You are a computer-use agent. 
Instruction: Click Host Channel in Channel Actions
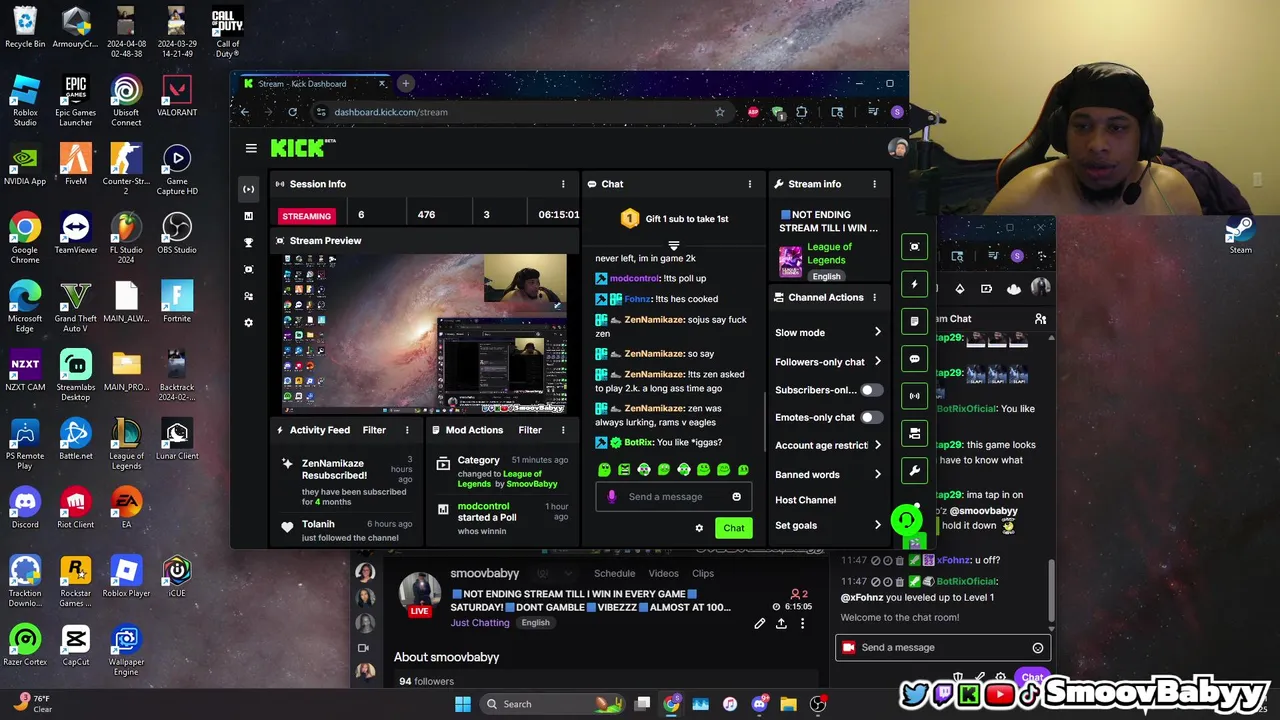(x=806, y=500)
